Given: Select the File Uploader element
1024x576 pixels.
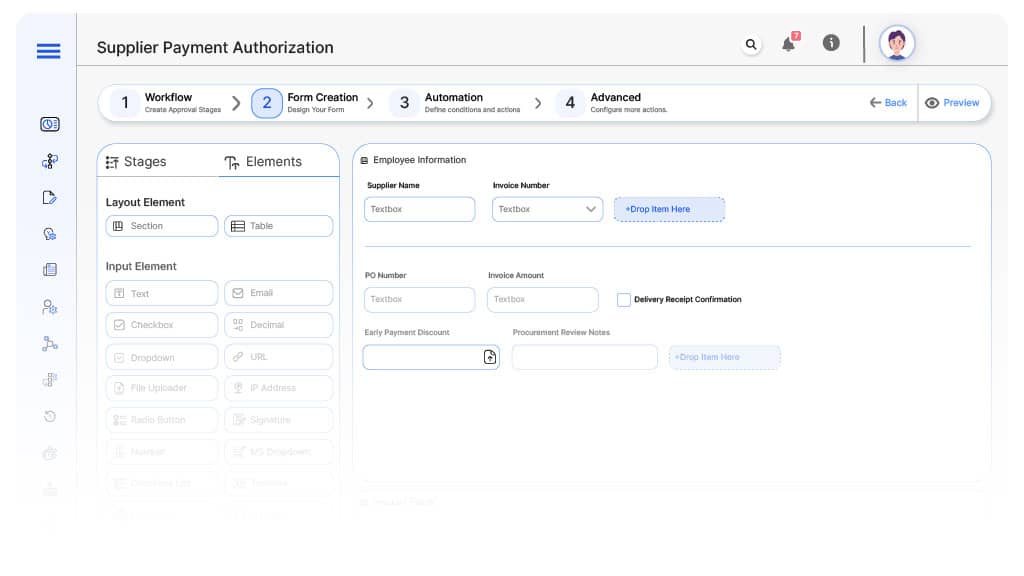Looking at the screenshot, I should [x=161, y=388].
